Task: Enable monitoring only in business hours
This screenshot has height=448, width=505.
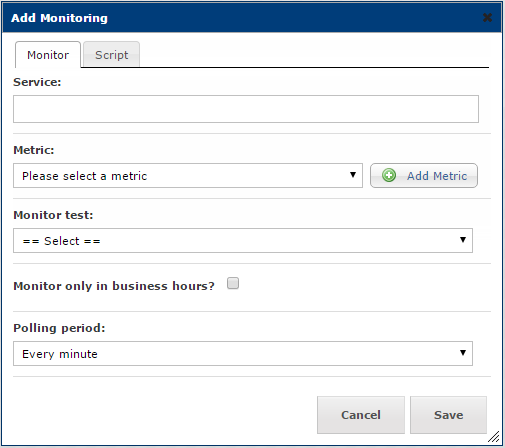Action: [x=233, y=283]
